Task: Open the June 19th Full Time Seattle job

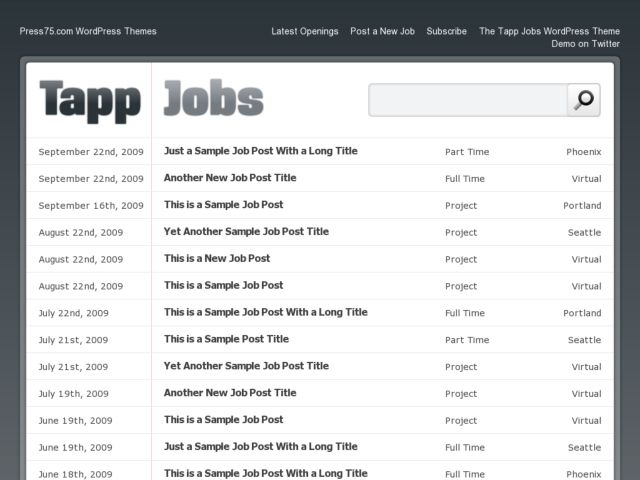Action: pos(261,447)
